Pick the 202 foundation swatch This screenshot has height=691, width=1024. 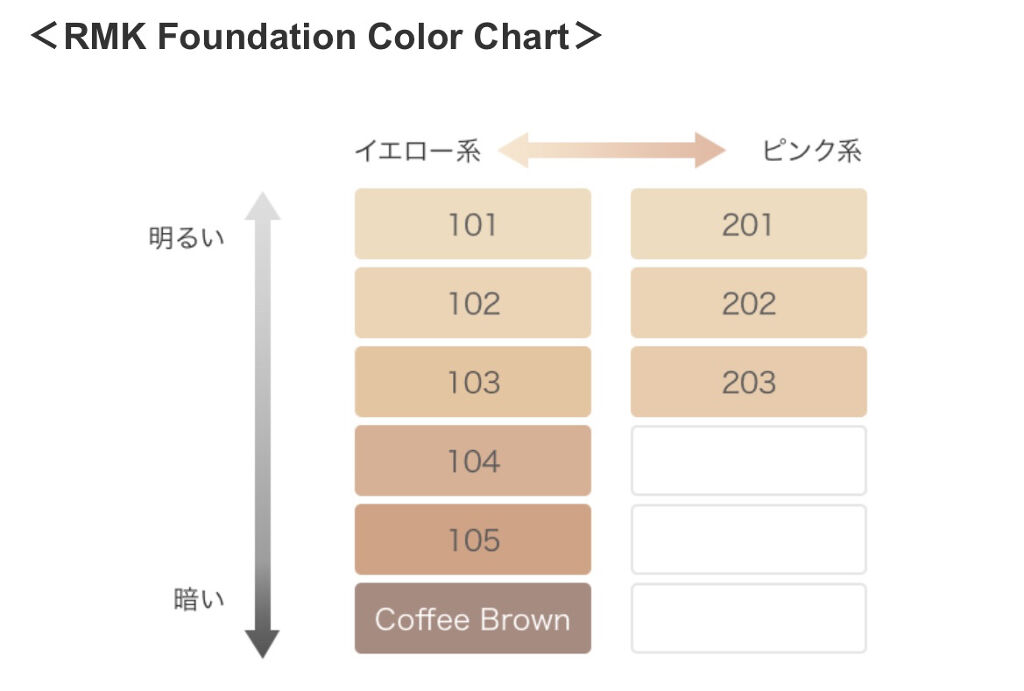[x=748, y=303]
